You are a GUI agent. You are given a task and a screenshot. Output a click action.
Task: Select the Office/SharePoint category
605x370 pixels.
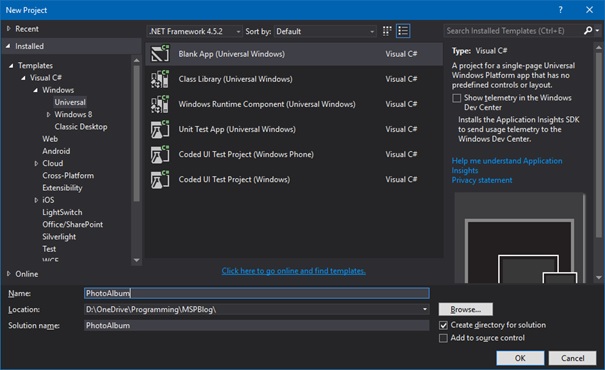pyautogui.click(x=73, y=225)
